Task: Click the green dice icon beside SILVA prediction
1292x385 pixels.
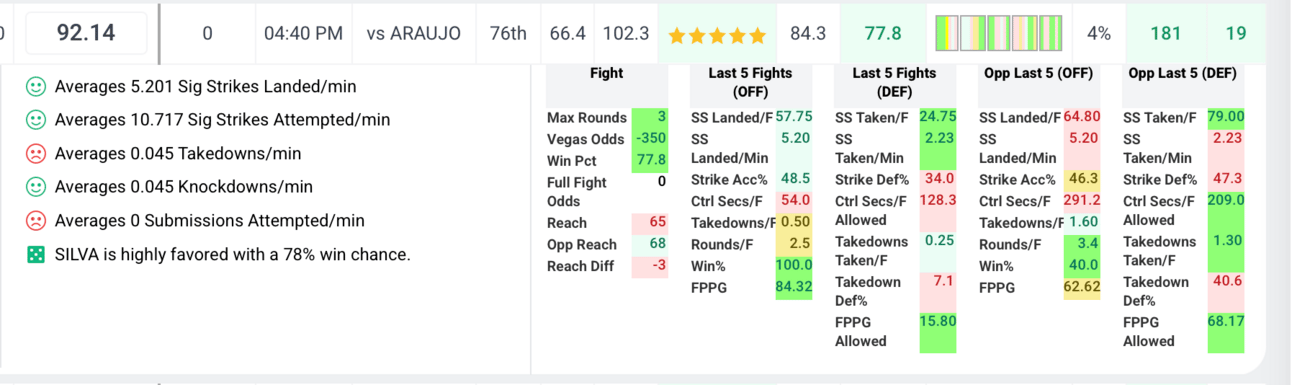Action: point(35,255)
